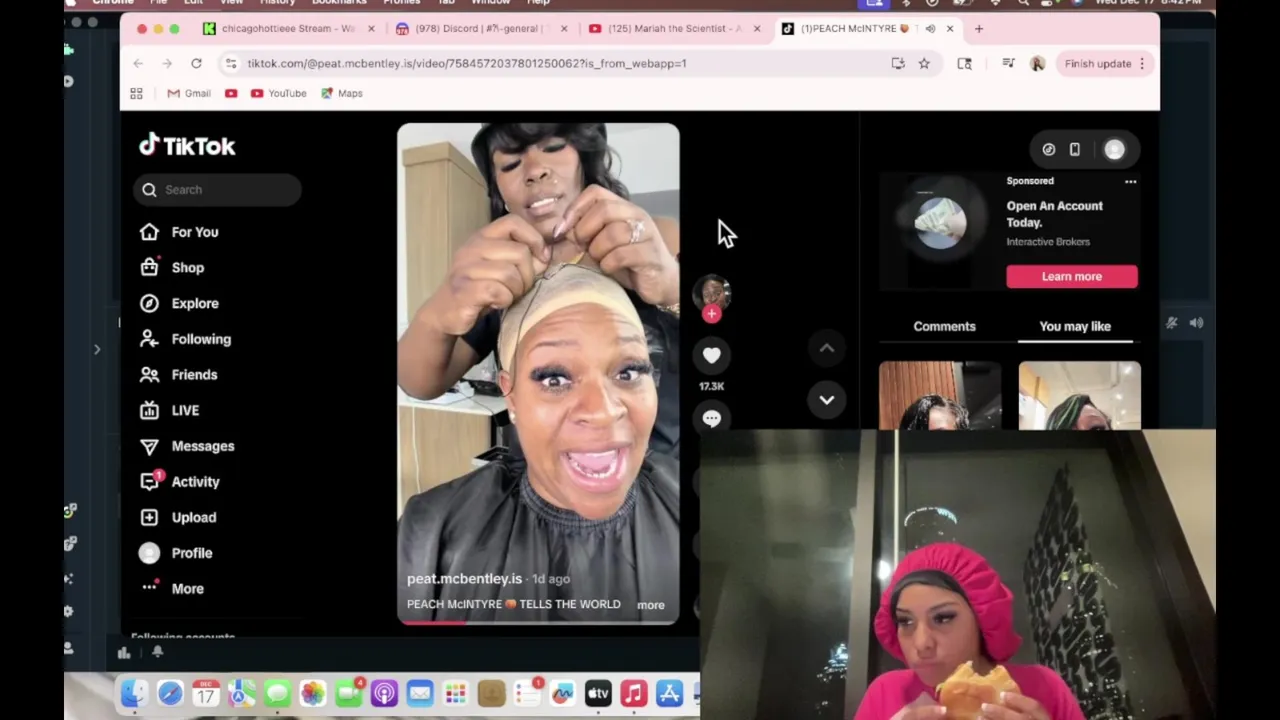Follow creator with the red plus
1280x720 pixels.
711,314
